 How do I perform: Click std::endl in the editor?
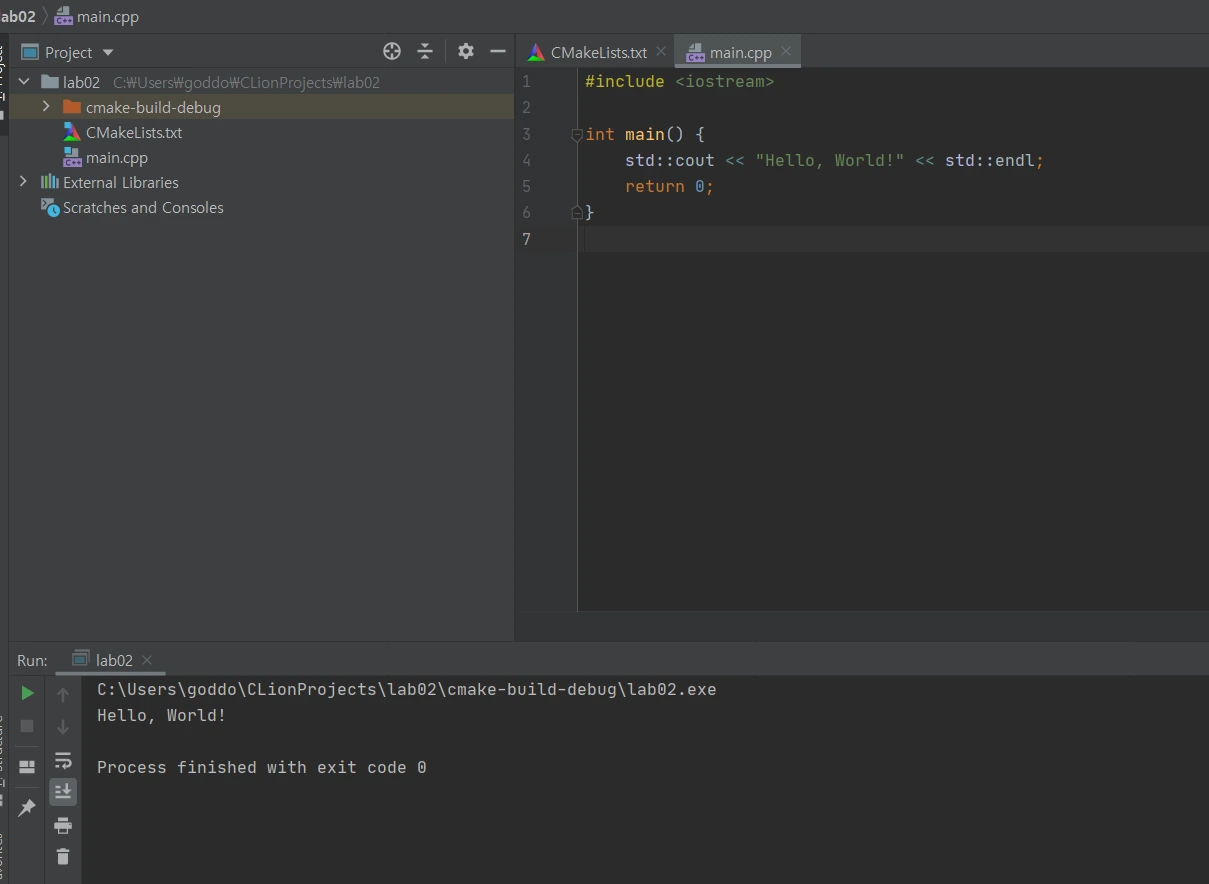(990, 160)
